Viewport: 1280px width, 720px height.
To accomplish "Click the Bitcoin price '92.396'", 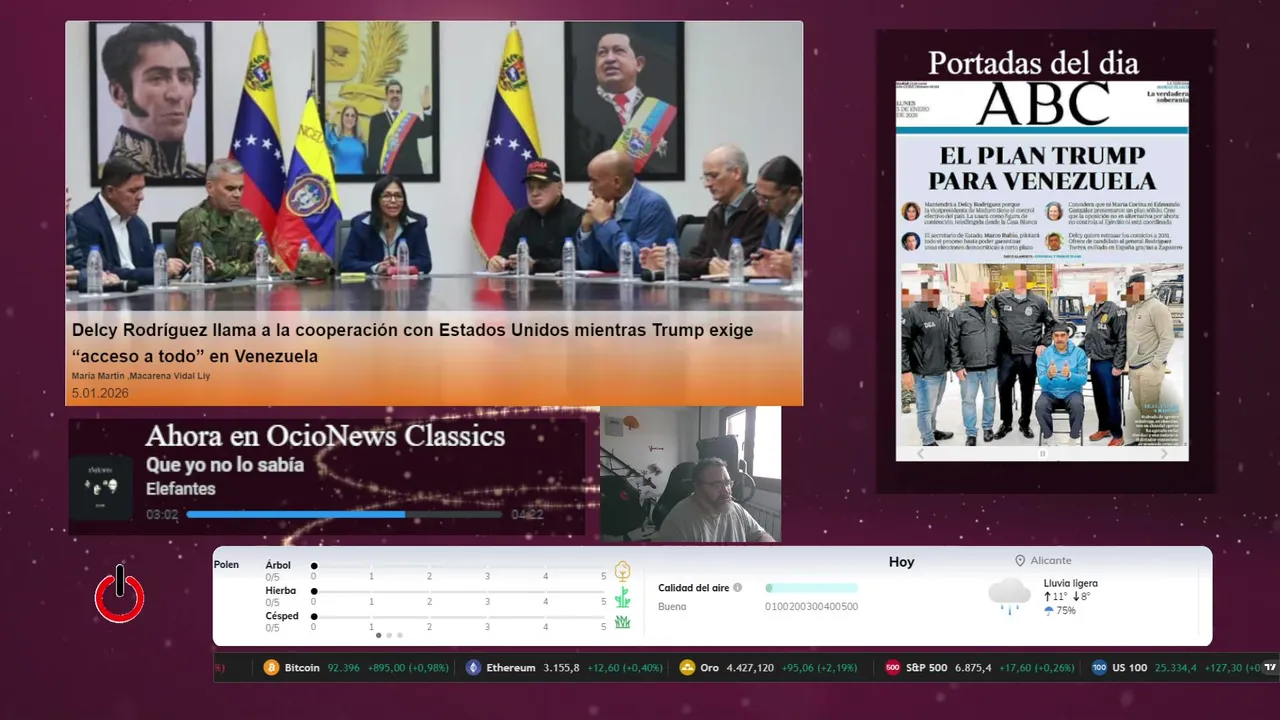I will [343, 668].
